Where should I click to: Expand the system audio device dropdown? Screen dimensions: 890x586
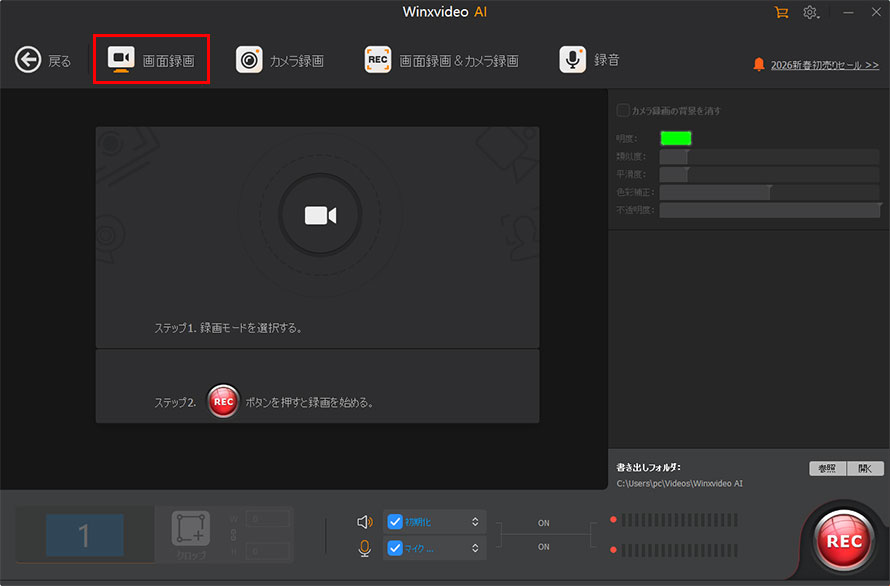475,521
